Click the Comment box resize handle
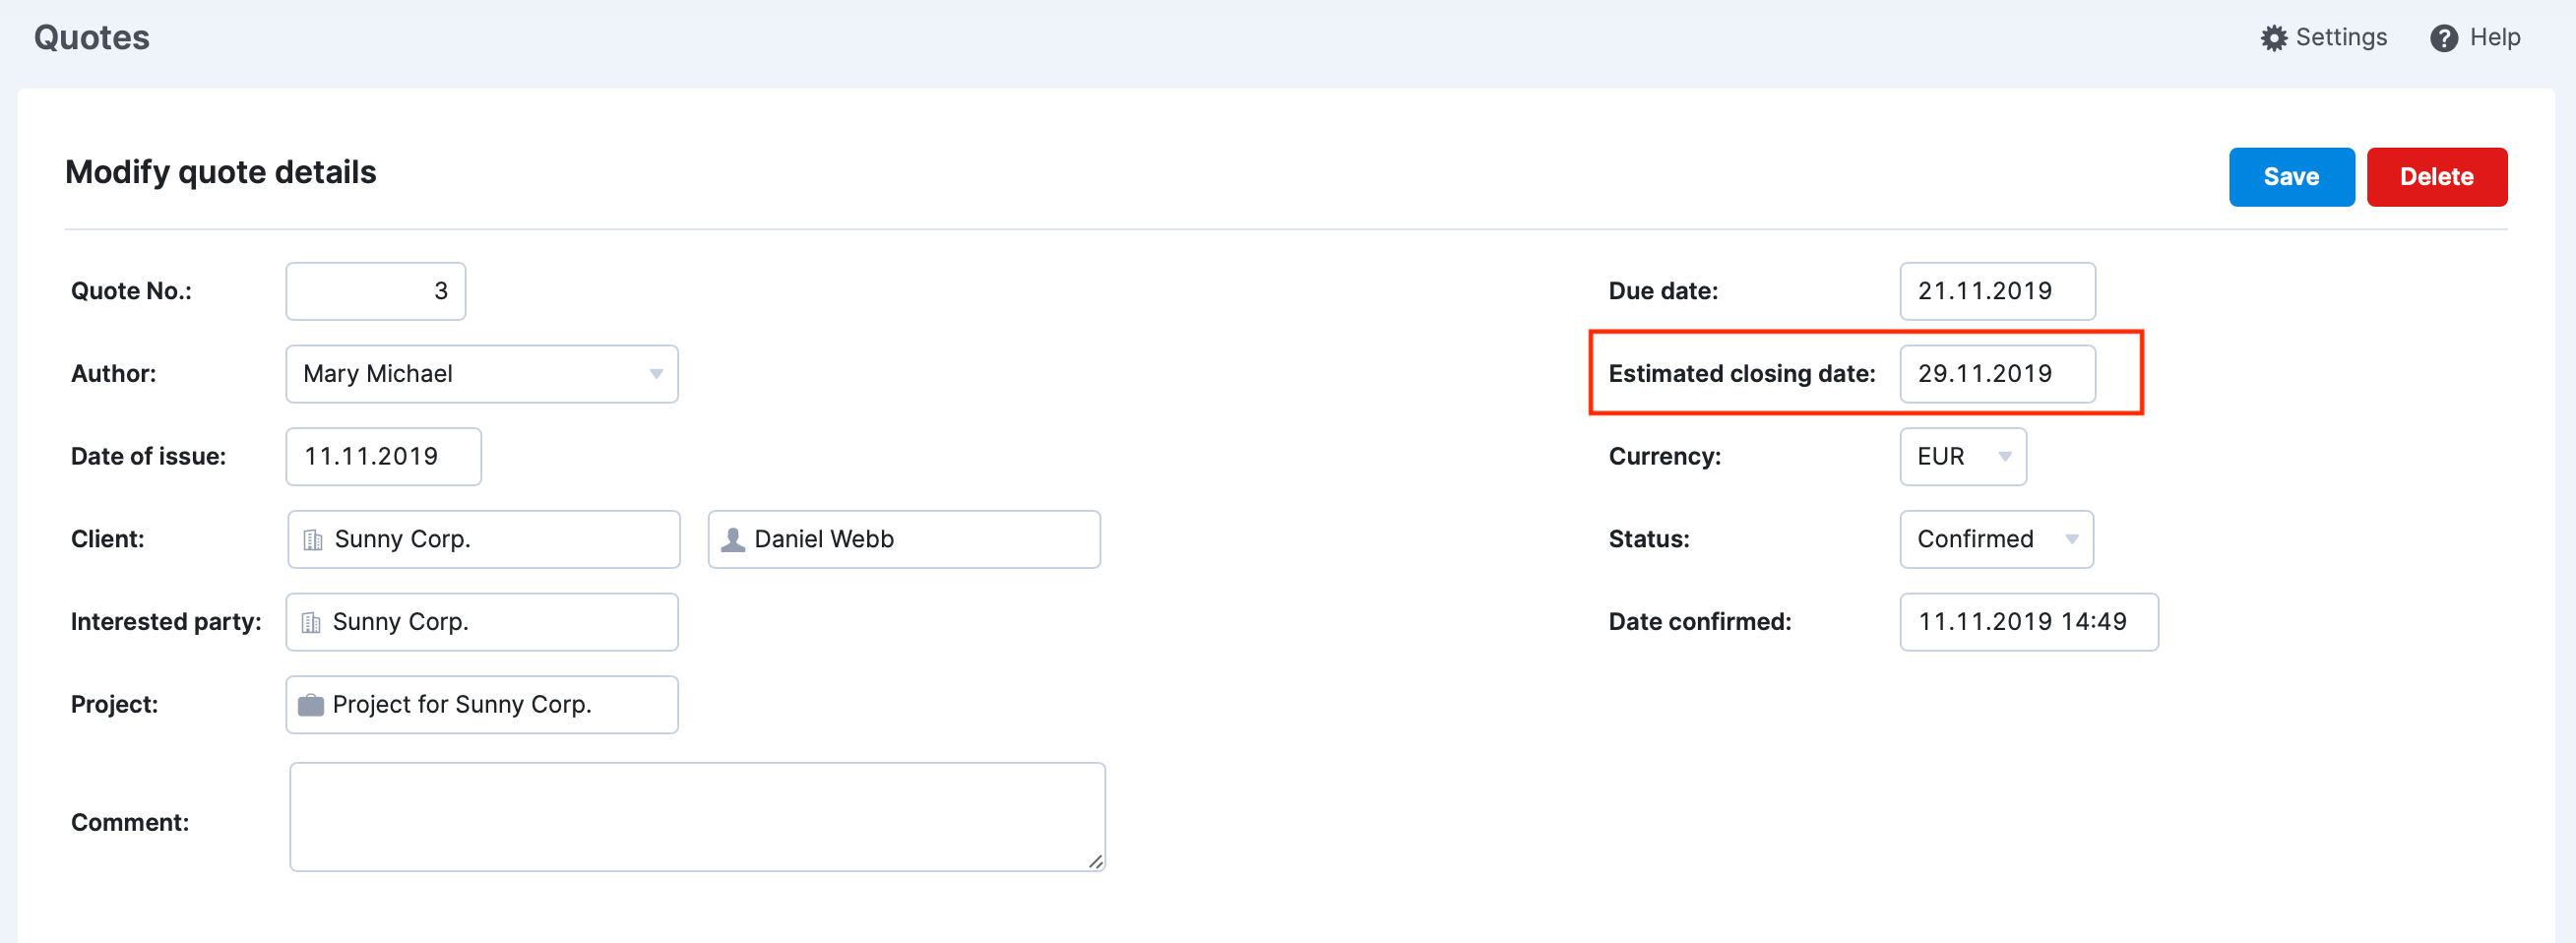2576x943 pixels. (1095, 861)
